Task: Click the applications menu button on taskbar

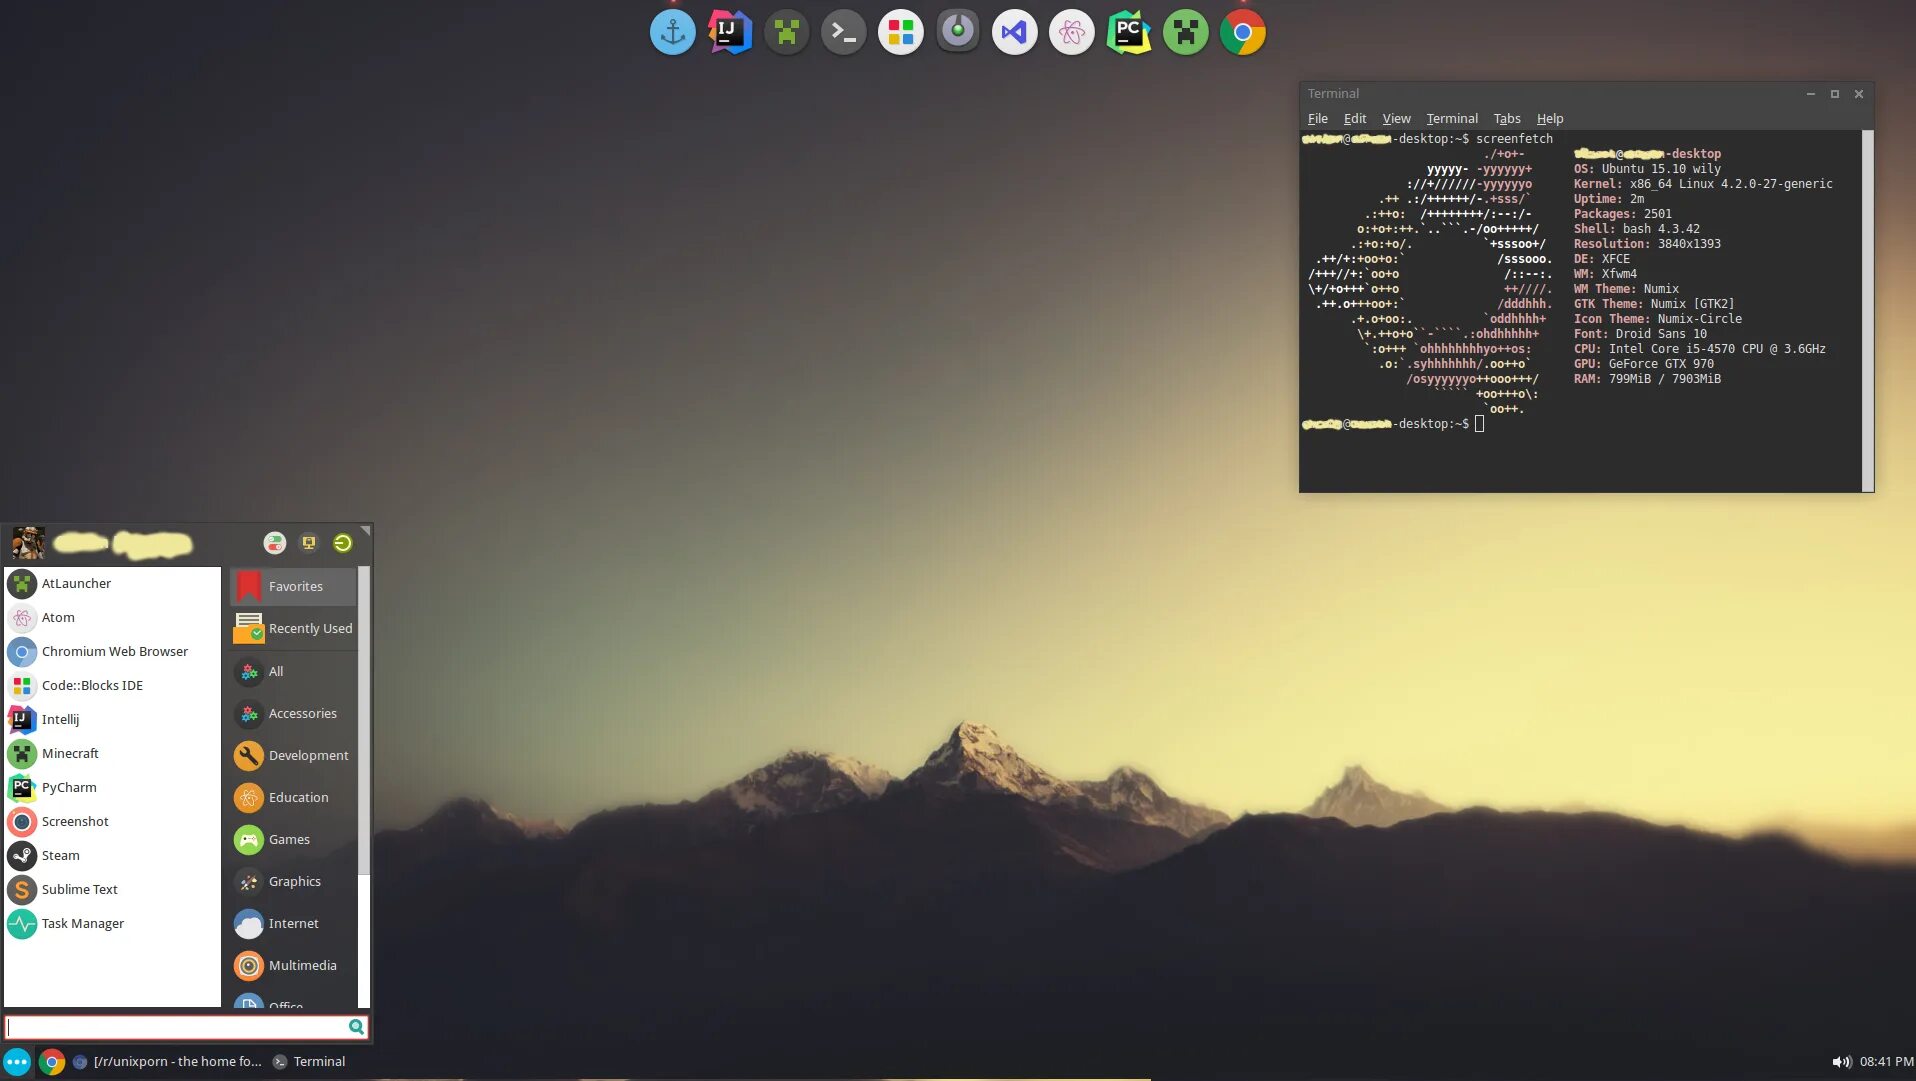Action: 17,1062
